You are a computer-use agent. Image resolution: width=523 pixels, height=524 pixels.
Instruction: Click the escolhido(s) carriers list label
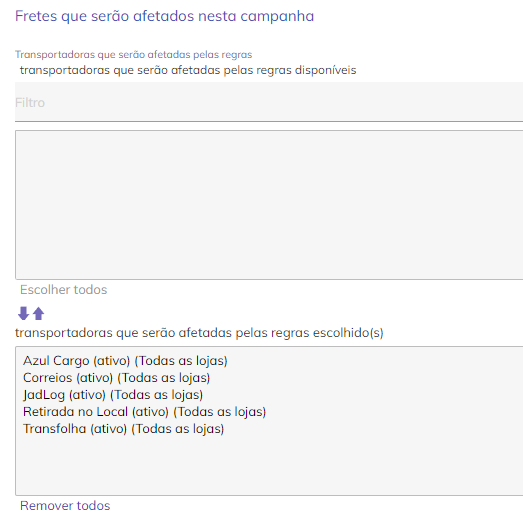tap(199, 333)
